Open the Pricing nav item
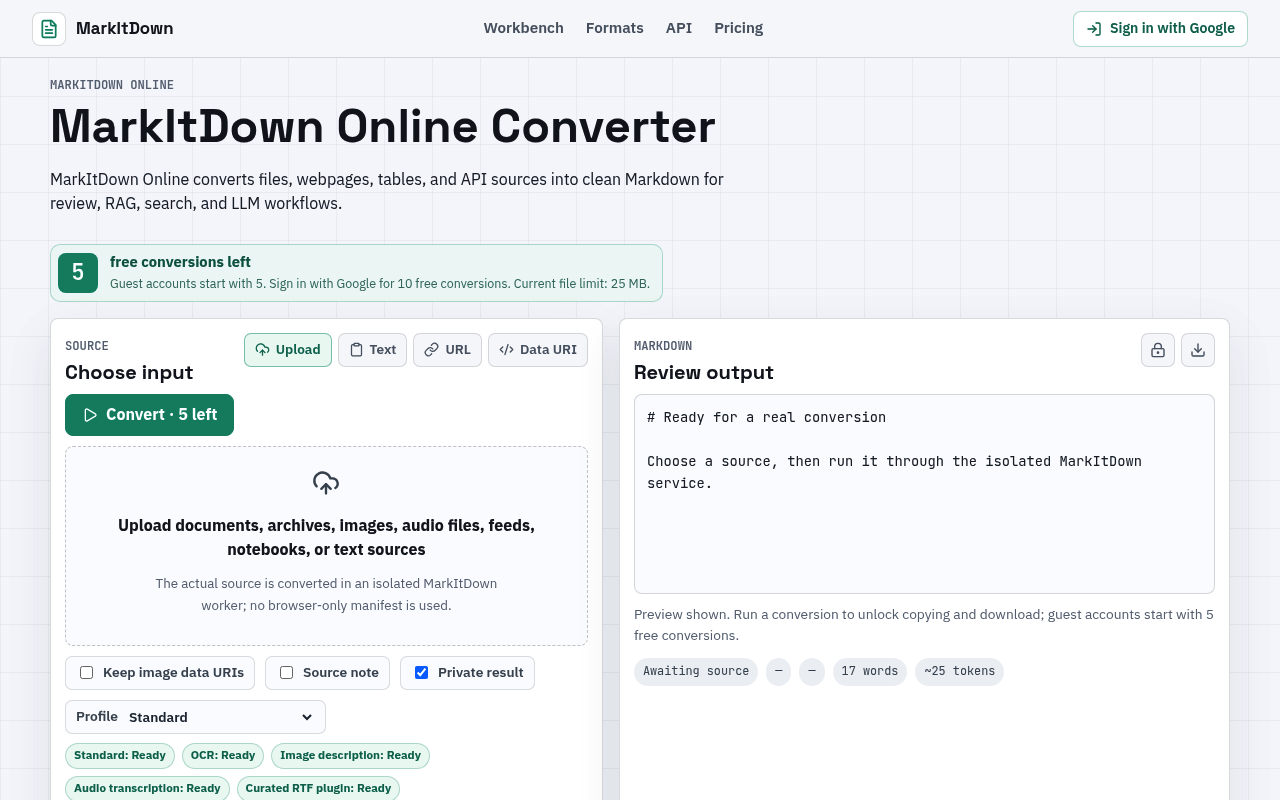Screen dimensions: 1280x800 coord(739,28)
